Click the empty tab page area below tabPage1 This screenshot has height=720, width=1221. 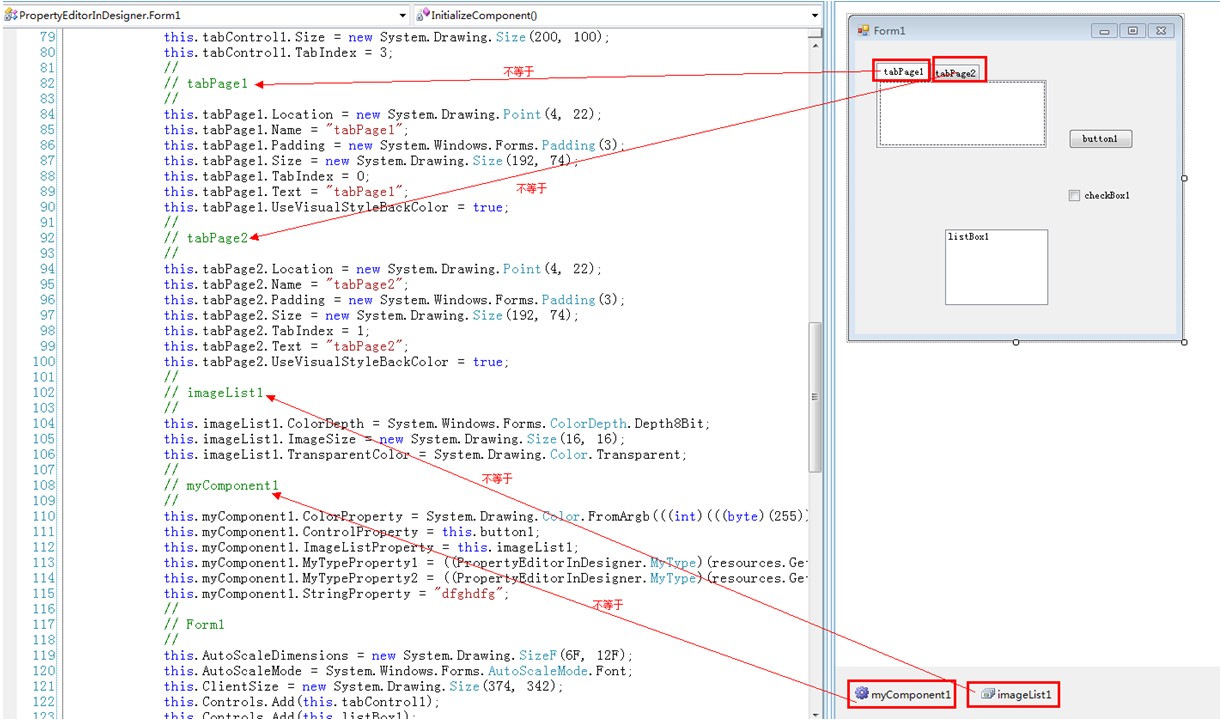(962, 114)
